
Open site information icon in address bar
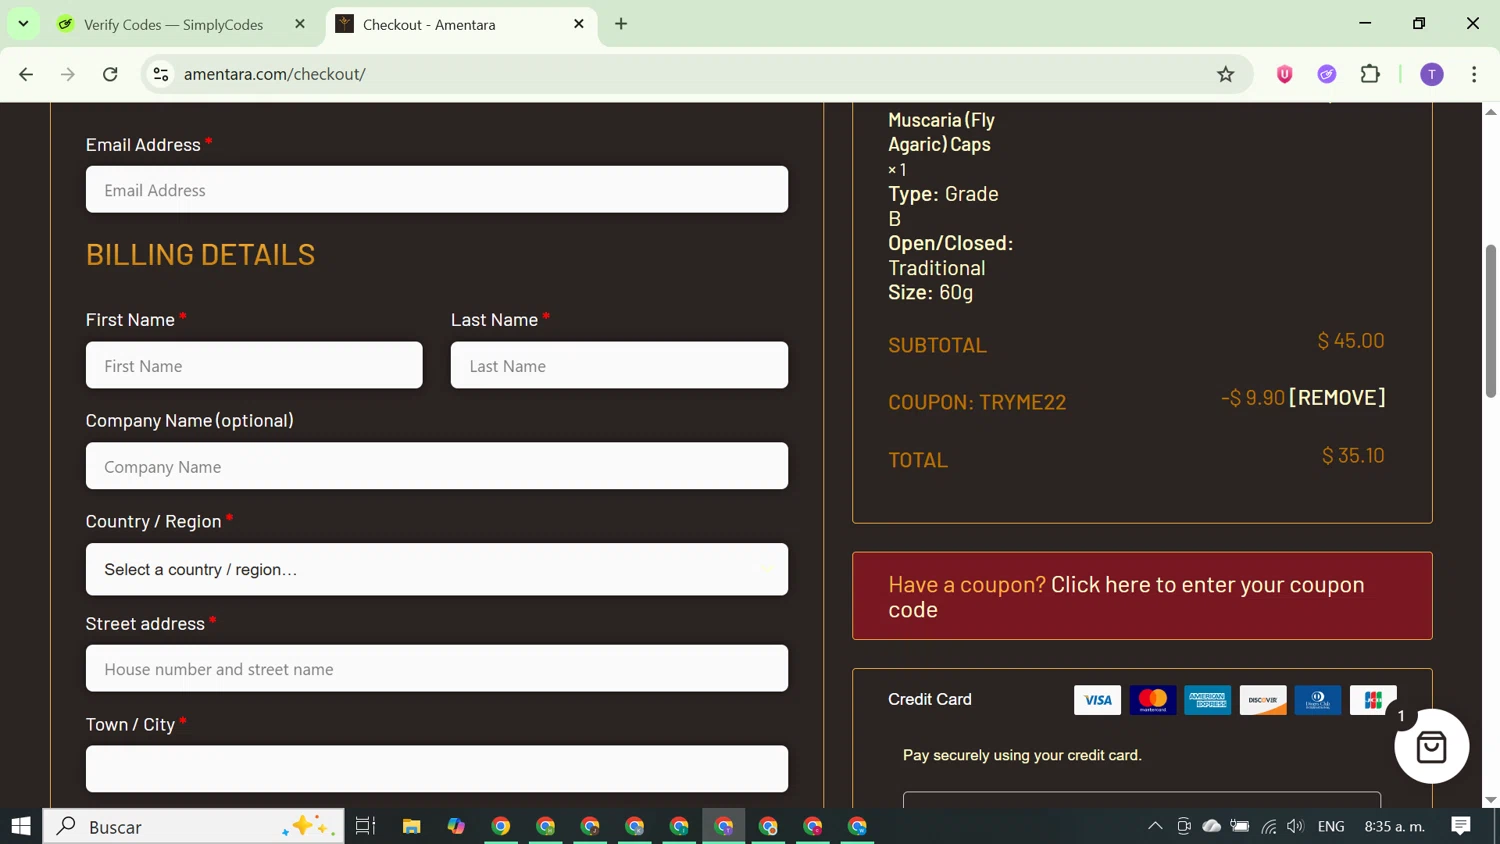[161, 74]
